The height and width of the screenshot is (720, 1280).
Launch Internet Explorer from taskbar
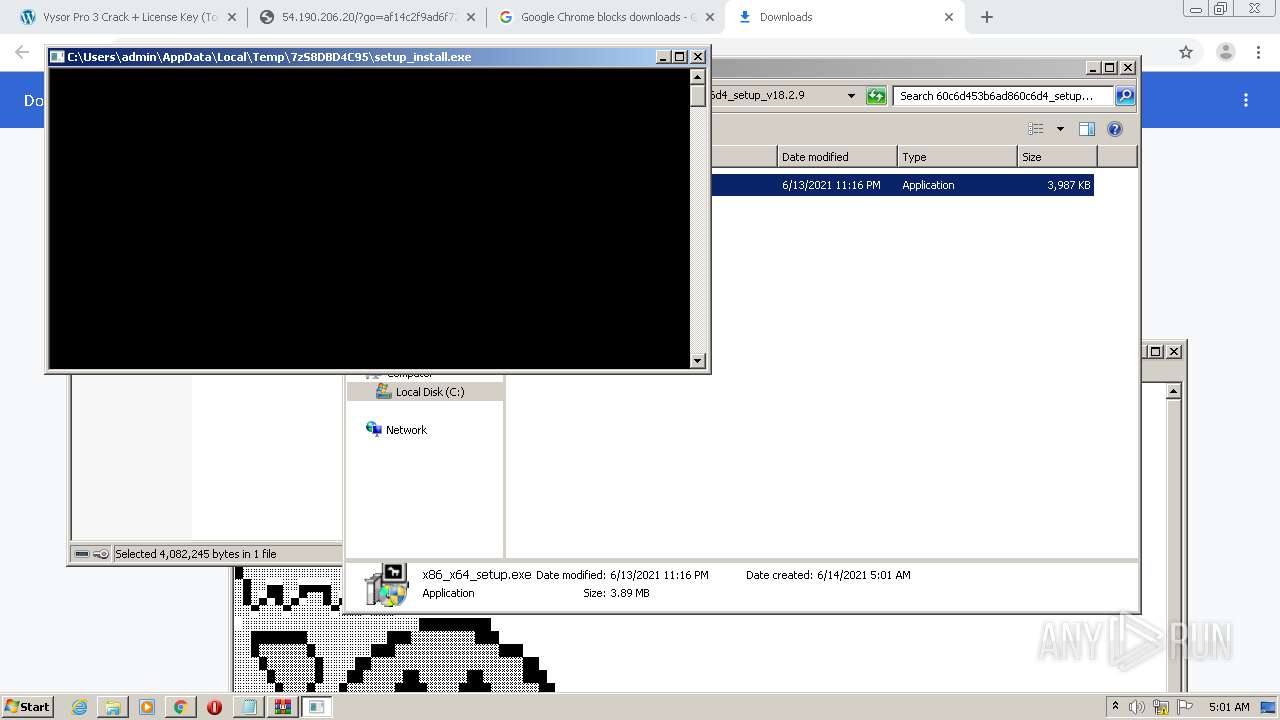pos(79,707)
